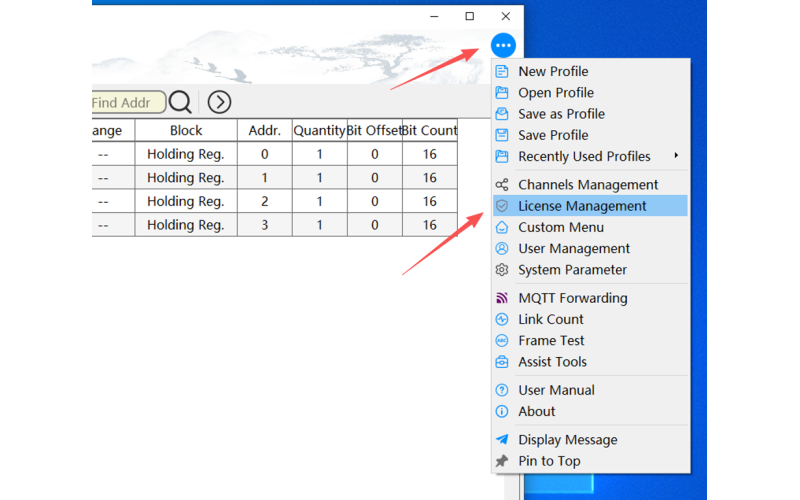Open the blue three-dots more menu button

point(503,45)
